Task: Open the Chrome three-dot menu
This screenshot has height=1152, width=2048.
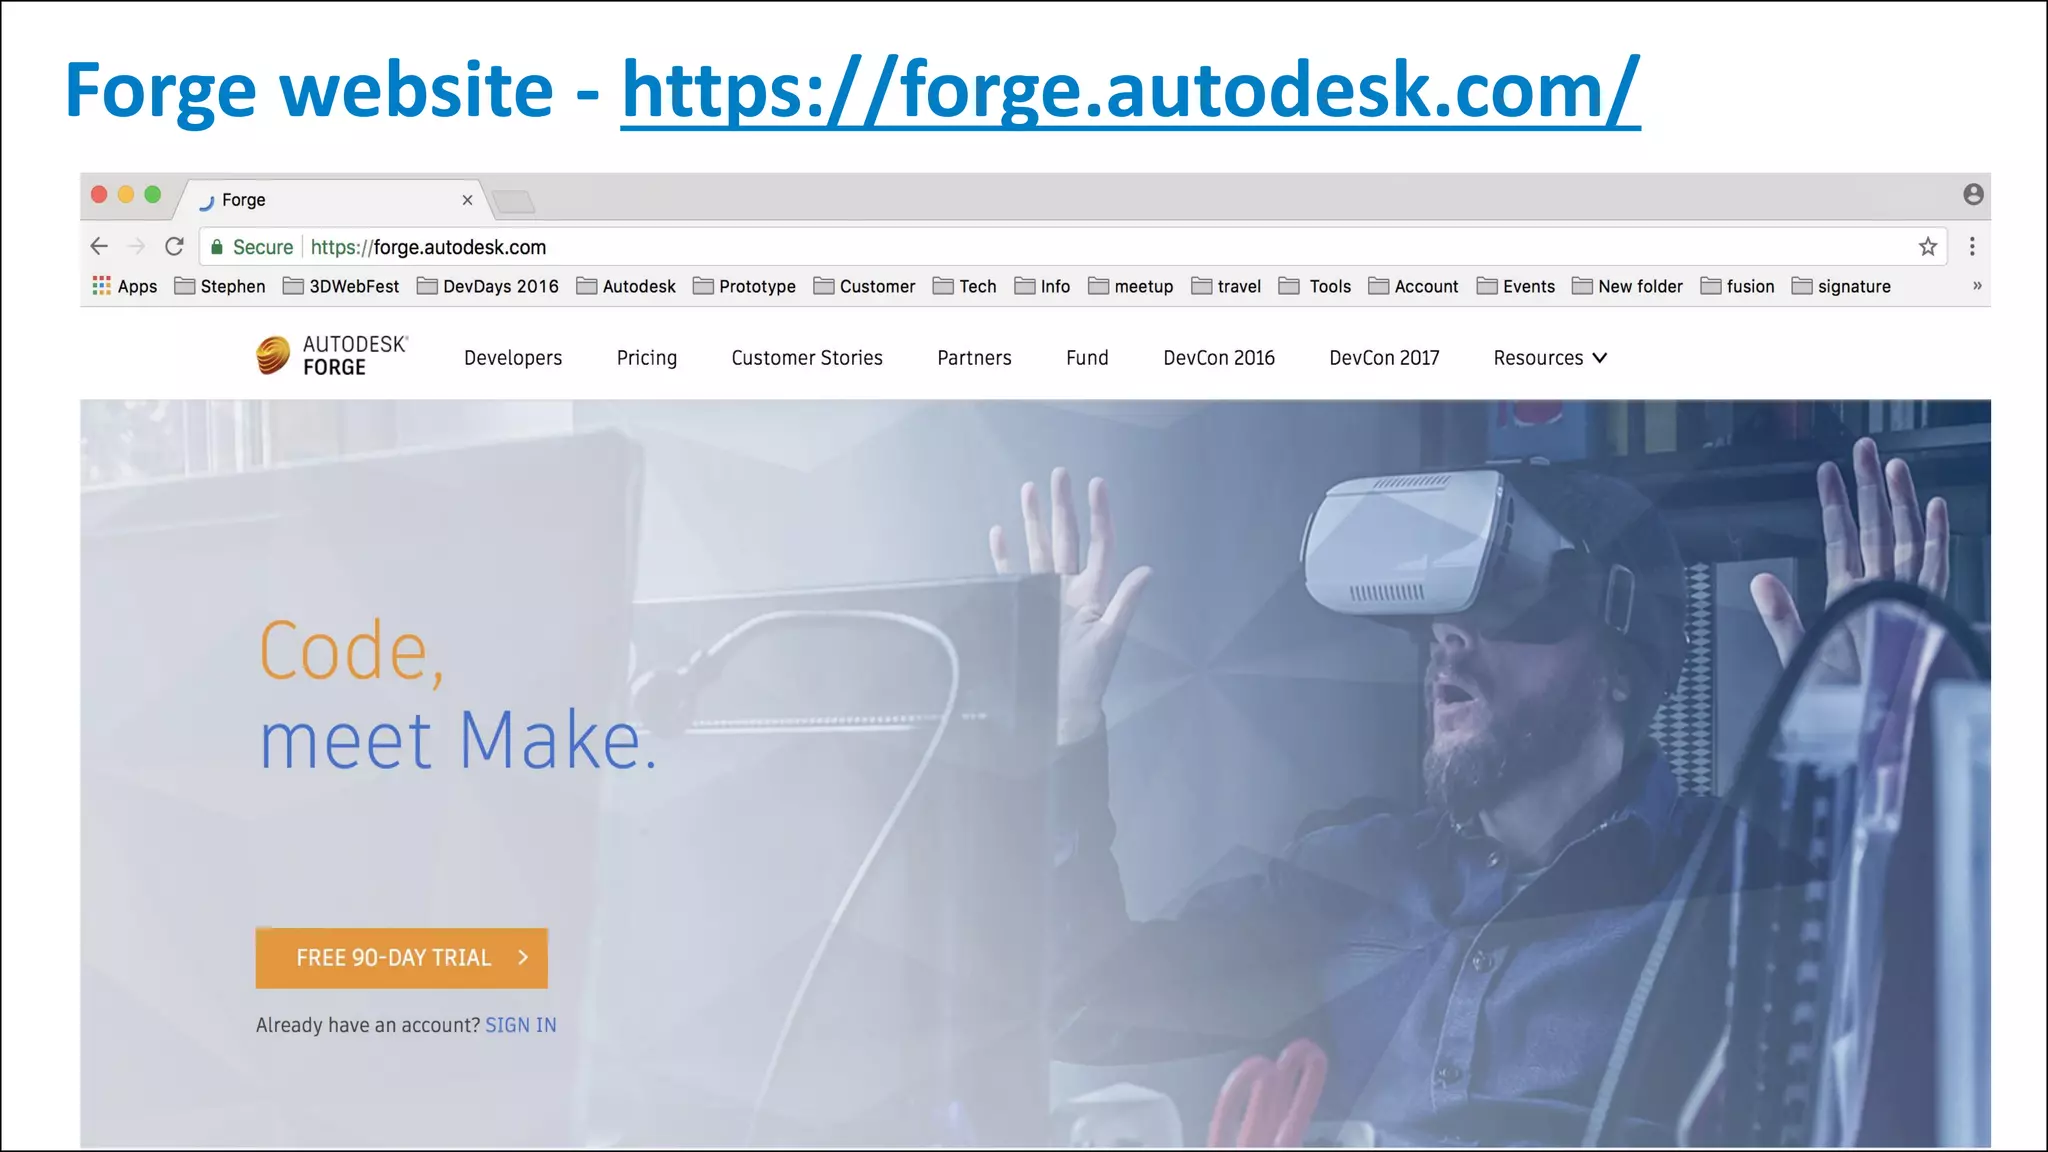Action: (1972, 246)
